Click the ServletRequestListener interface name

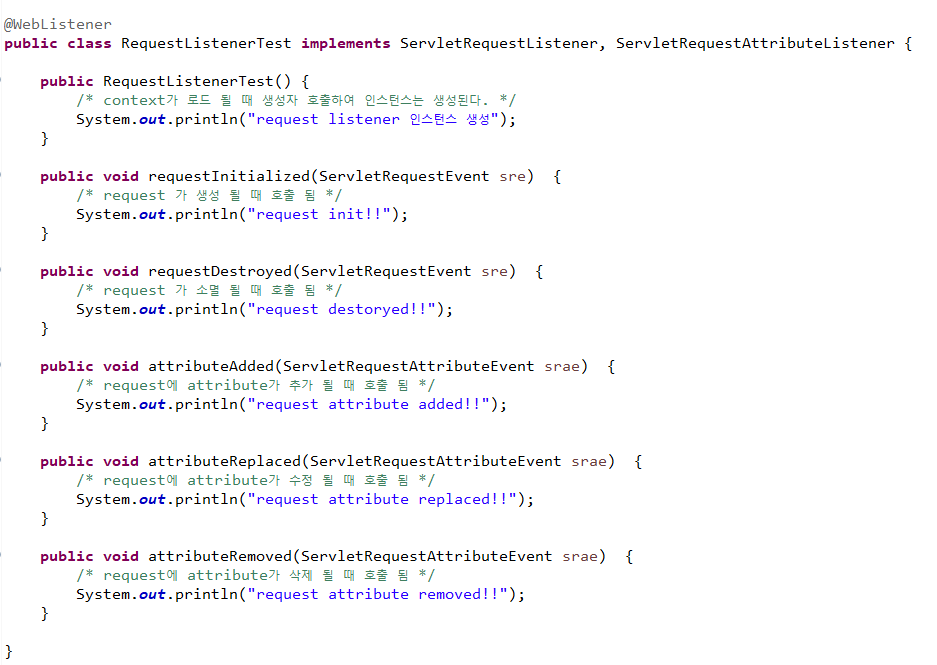click(x=498, y=44)
